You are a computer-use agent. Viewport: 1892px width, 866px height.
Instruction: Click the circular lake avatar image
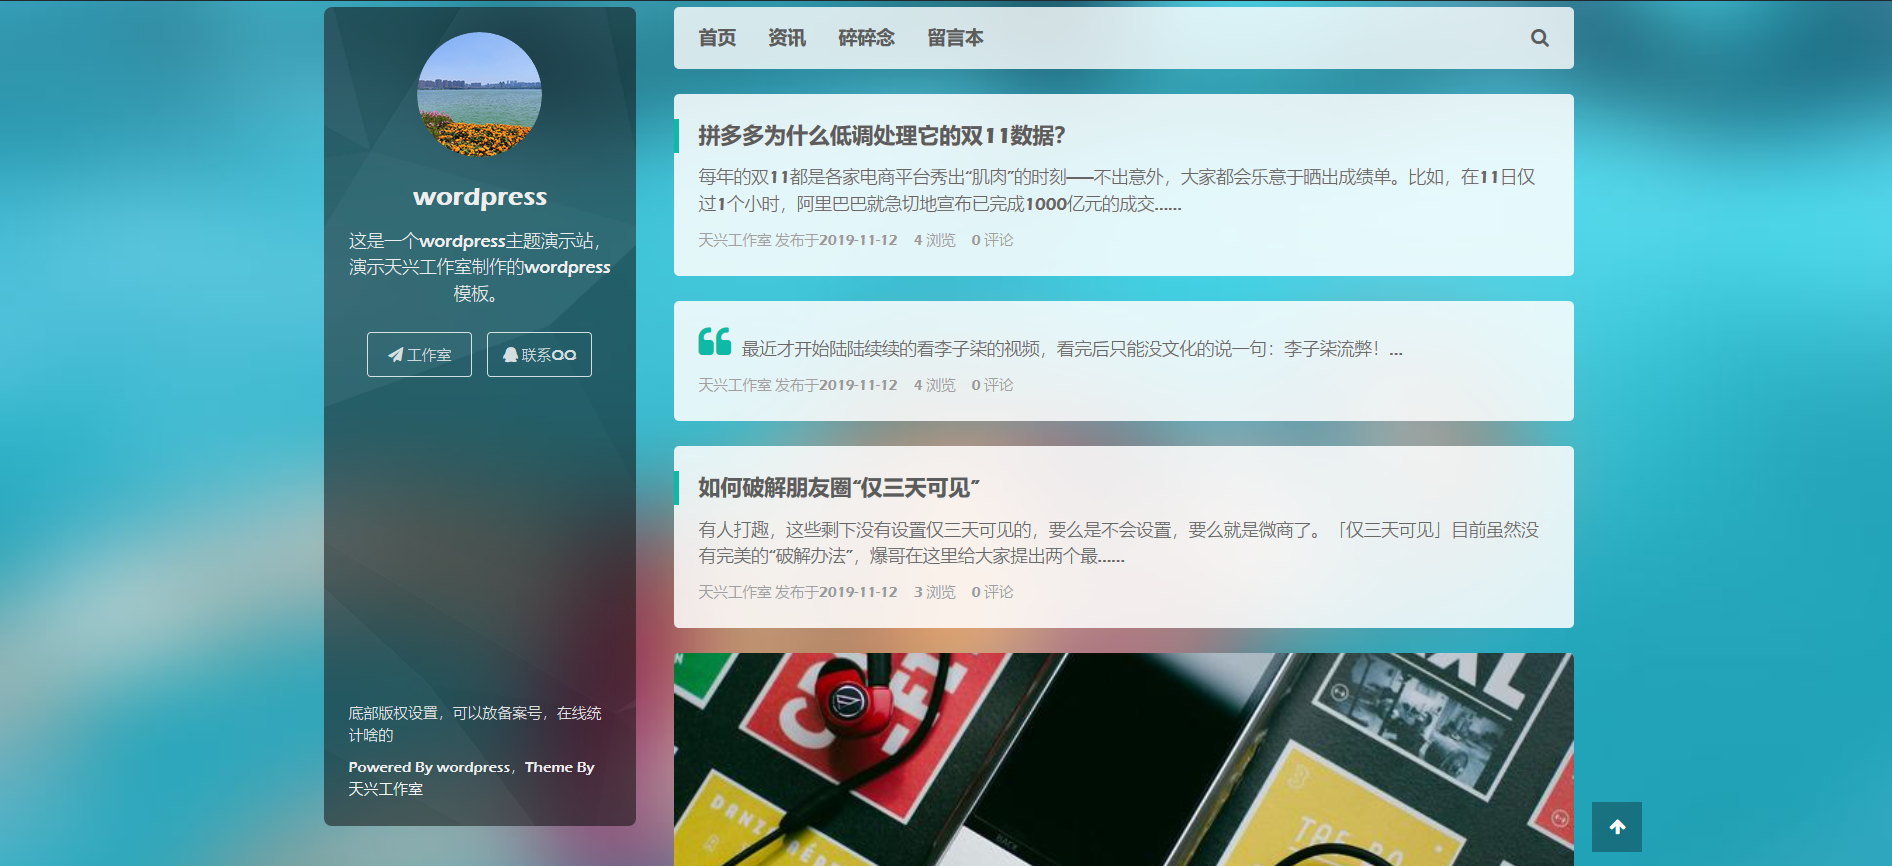coord(479,95)
